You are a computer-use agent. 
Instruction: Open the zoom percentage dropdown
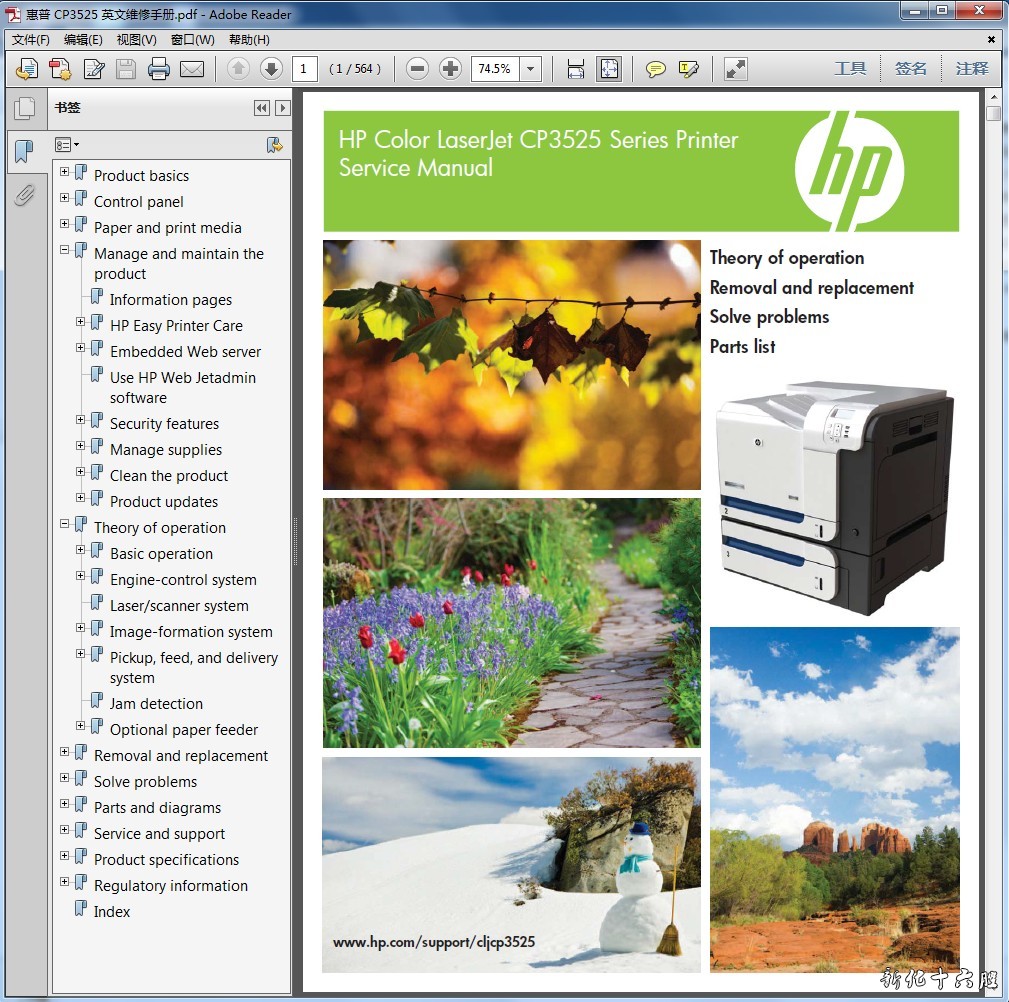[x=531, y=69]
